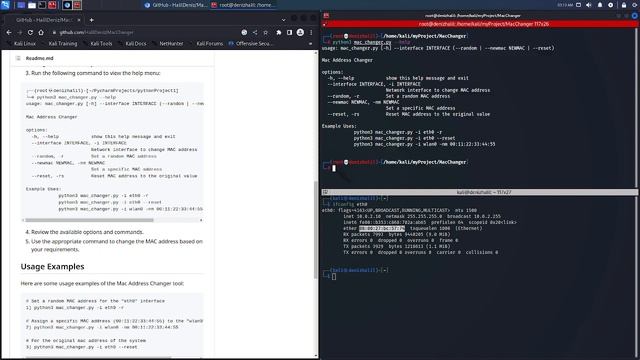Click the Usage Examples heading
The width and height of the screenshot is (640, 360).
point(52,267)
